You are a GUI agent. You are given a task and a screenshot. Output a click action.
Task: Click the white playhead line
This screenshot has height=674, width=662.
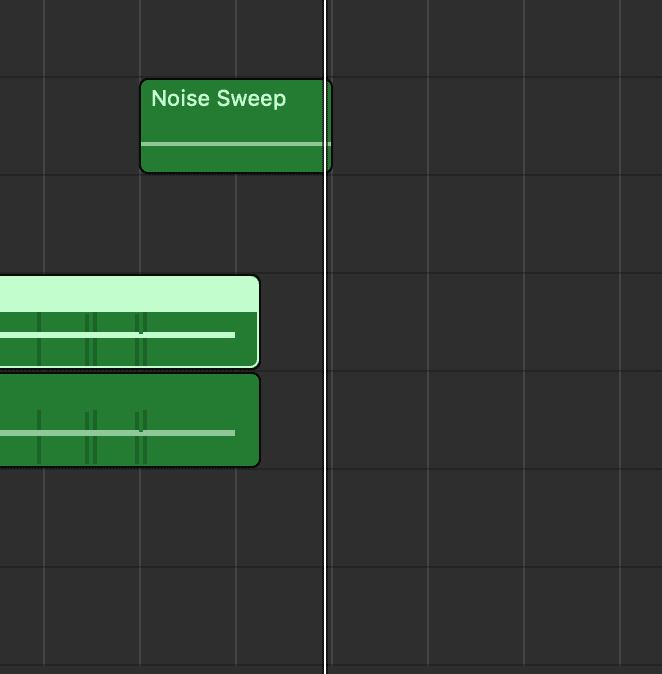(325, 337)
